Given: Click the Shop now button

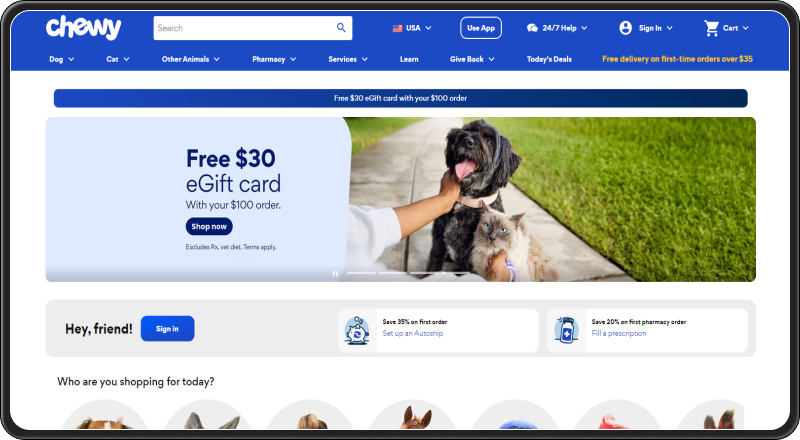Looking at the screenshot, I should point(209,227).
